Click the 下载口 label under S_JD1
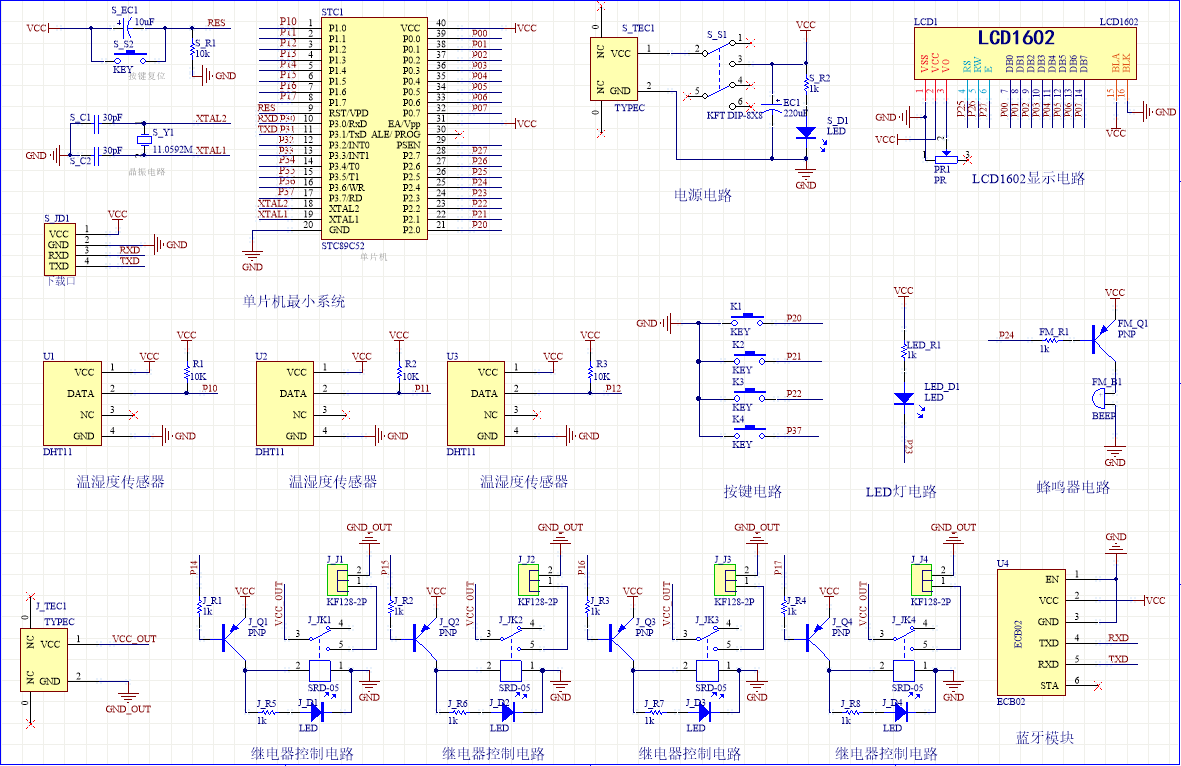Screen dimensions: 1181x766 pyautogui.click(x=61, y=281)
